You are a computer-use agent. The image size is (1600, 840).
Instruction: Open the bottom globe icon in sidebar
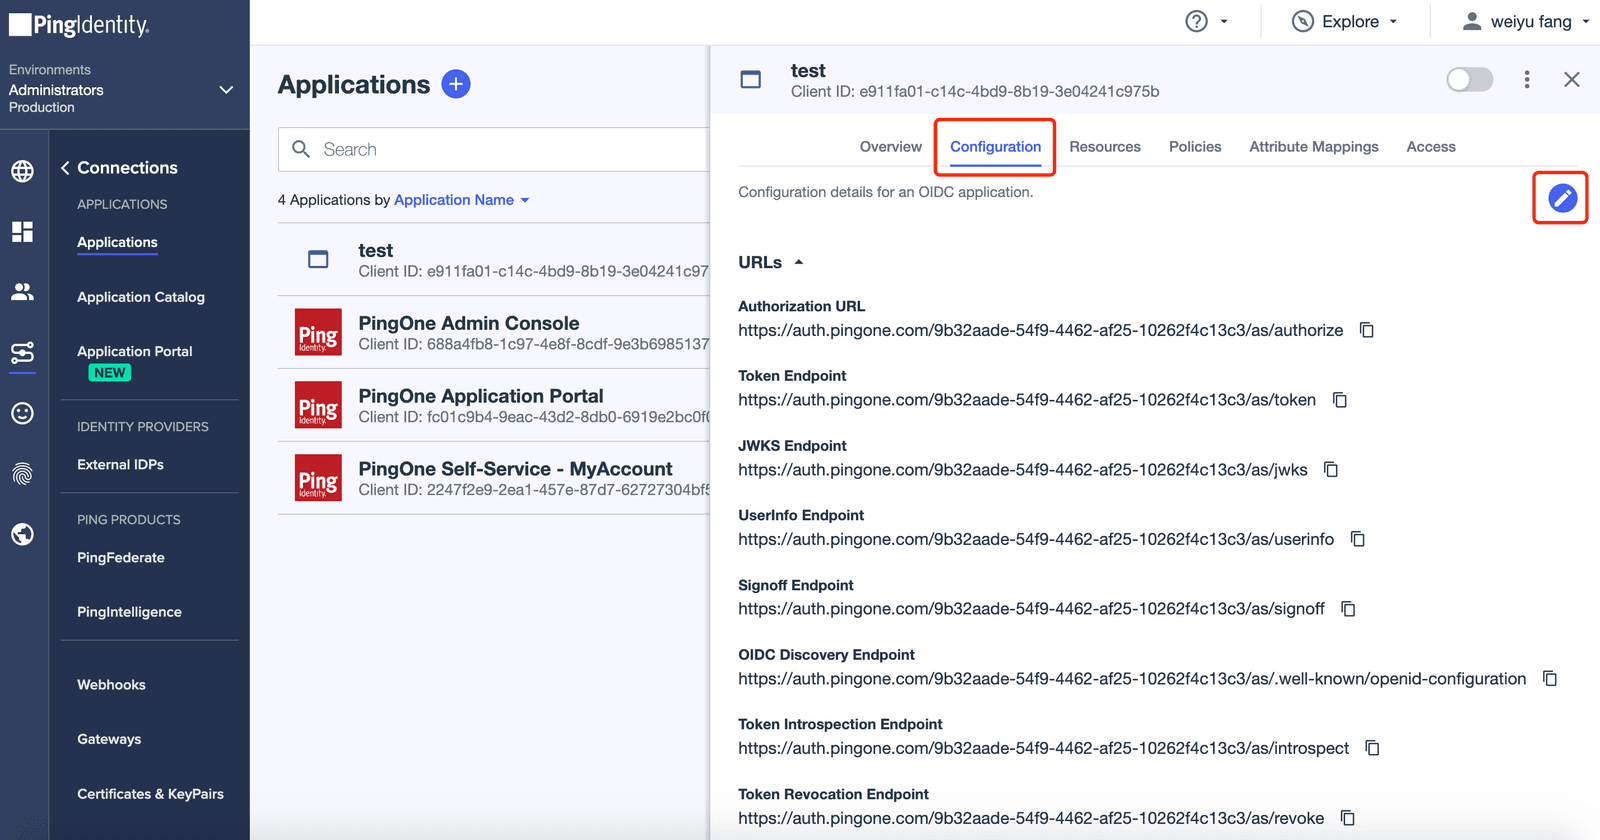(x=22, y=534)
